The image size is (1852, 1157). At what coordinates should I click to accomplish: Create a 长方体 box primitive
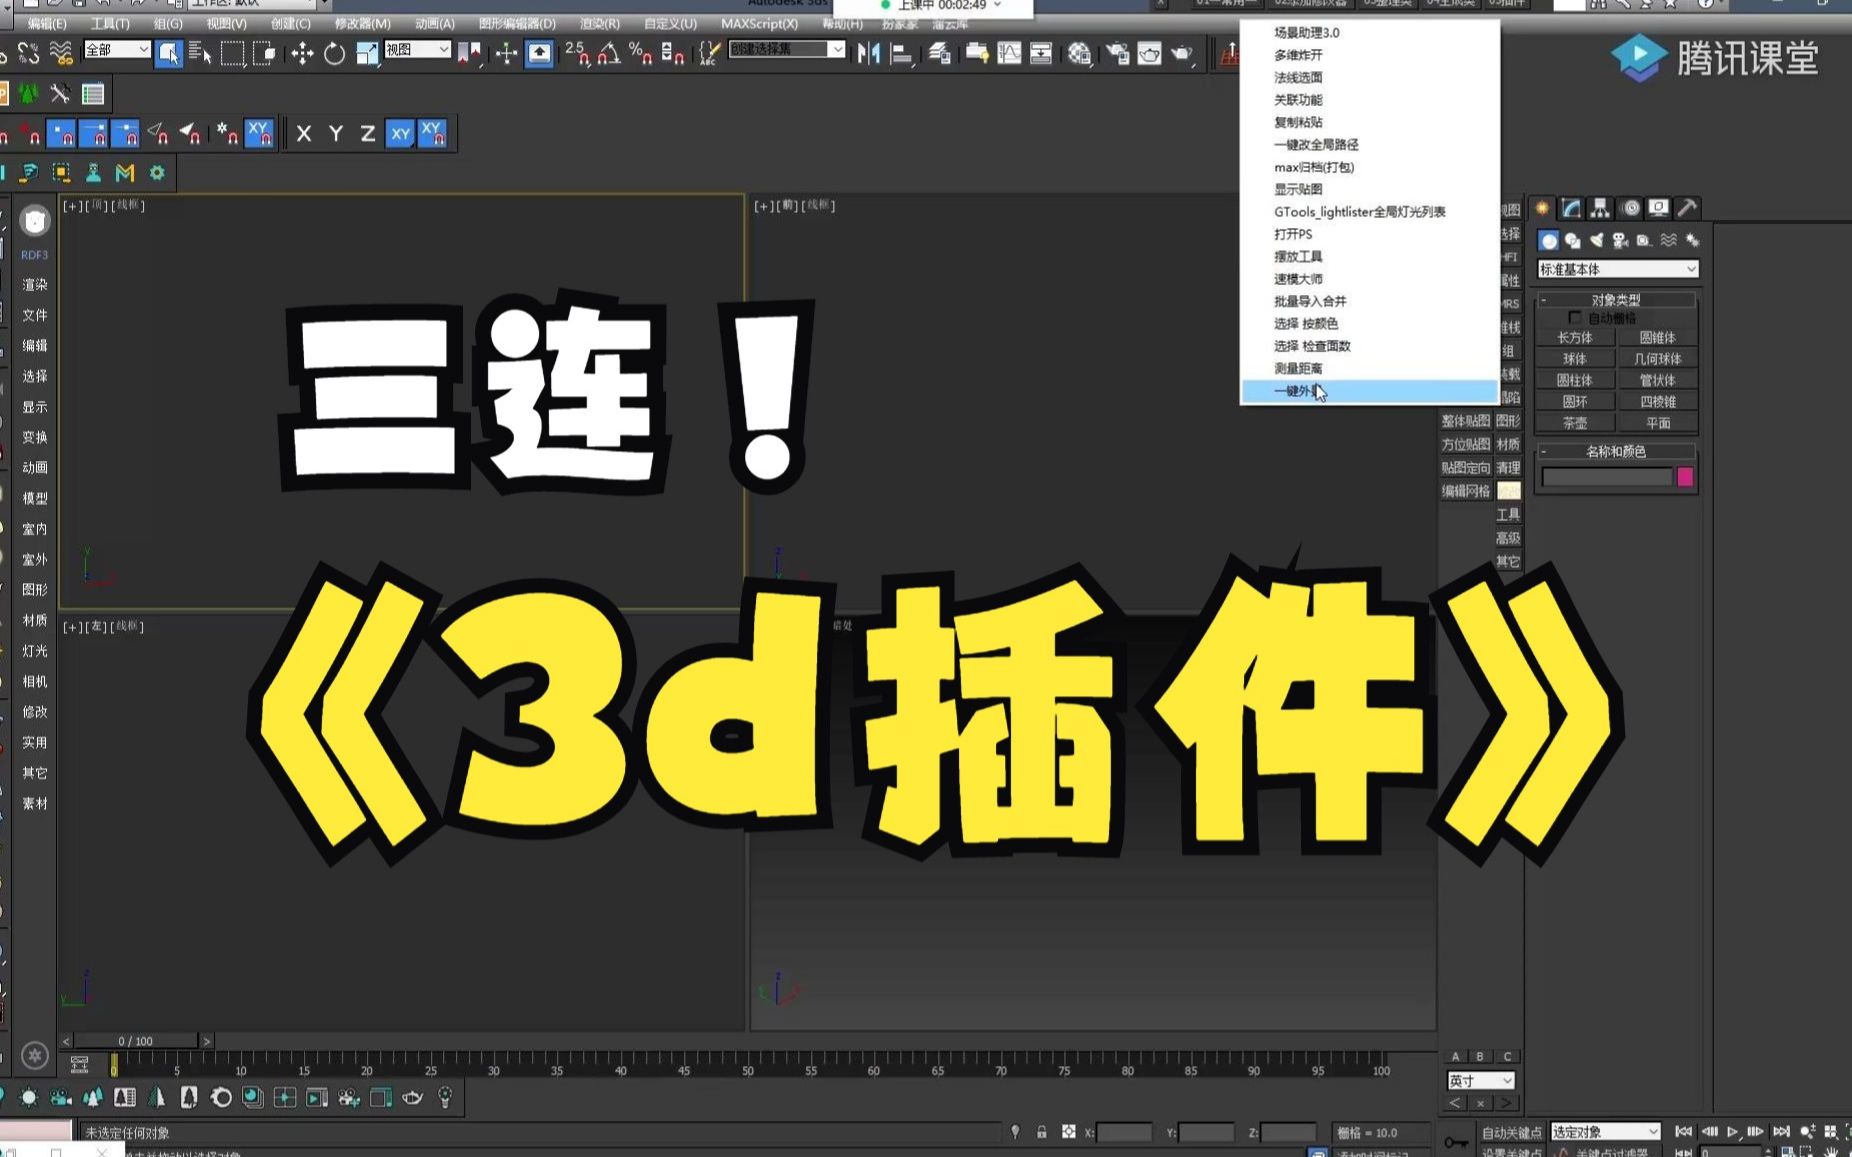pos(1575,338)
